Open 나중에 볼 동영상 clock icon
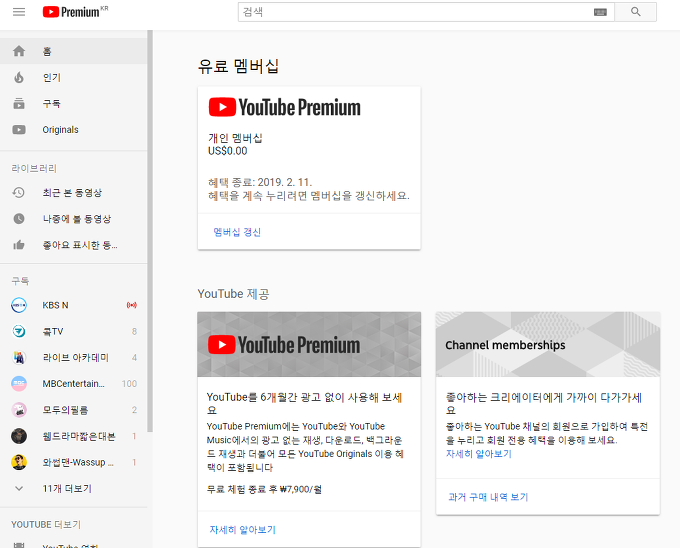 [19, 219]
